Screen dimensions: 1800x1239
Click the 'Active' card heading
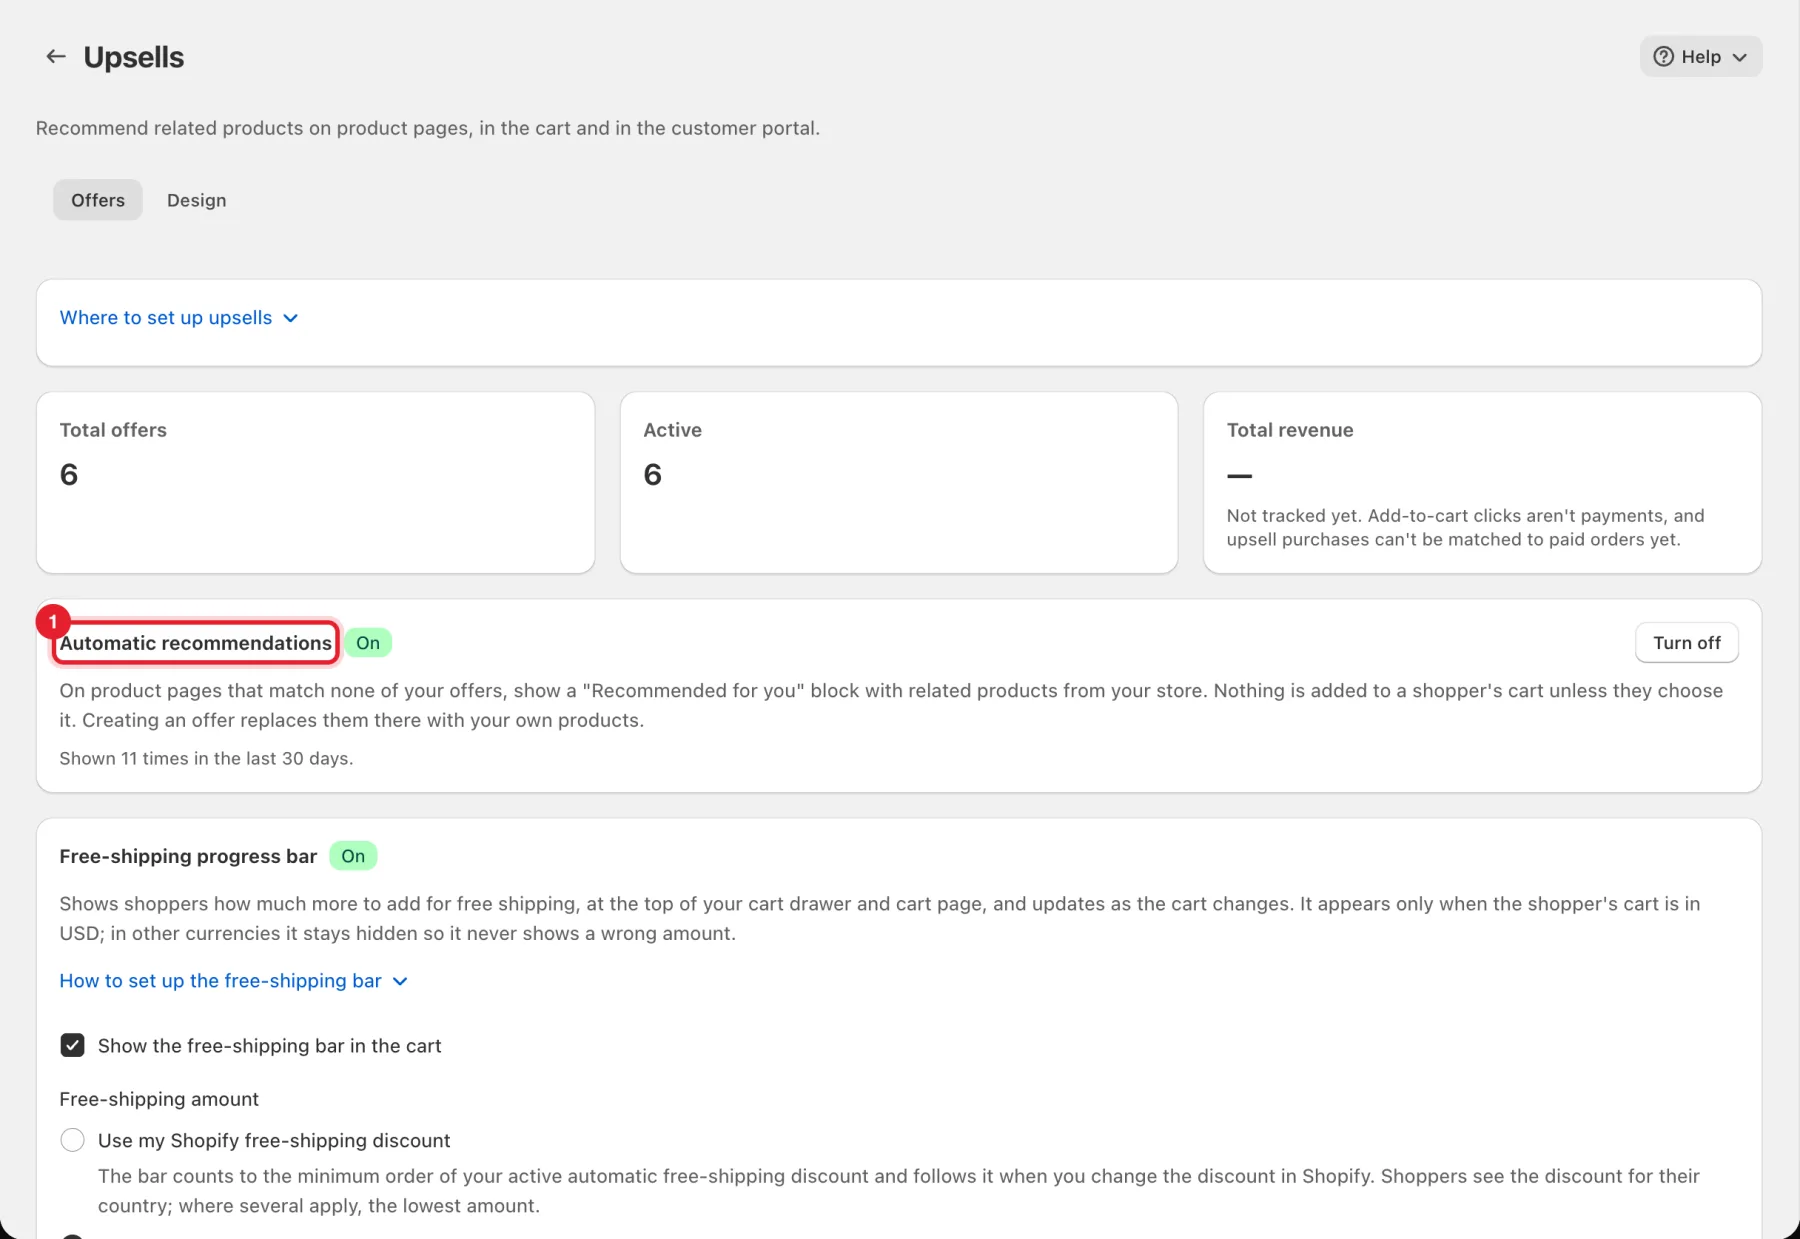672,430
